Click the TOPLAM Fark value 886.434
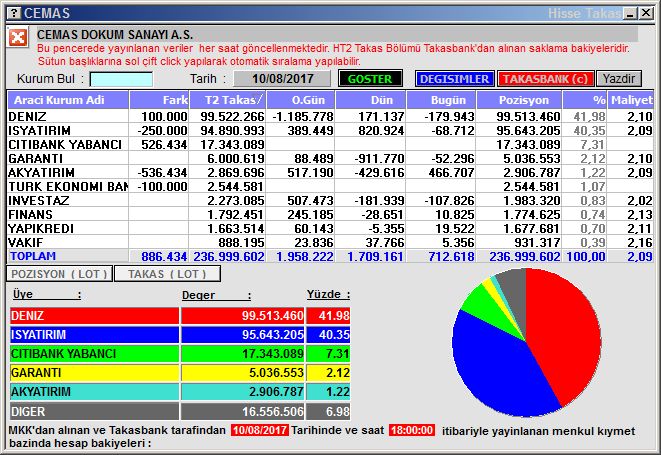661x455 pixels. [164, 256]
